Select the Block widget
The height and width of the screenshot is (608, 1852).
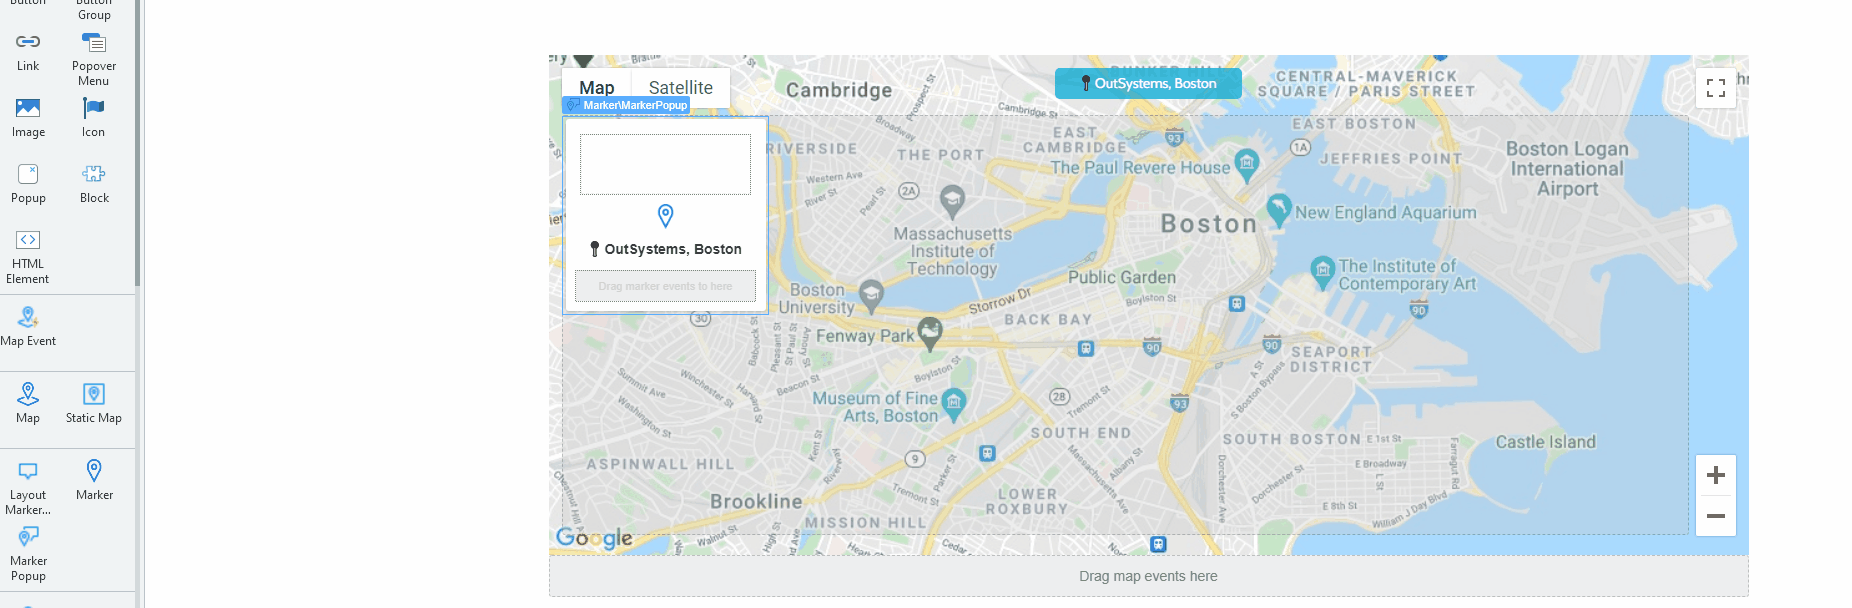coord(94,184)
